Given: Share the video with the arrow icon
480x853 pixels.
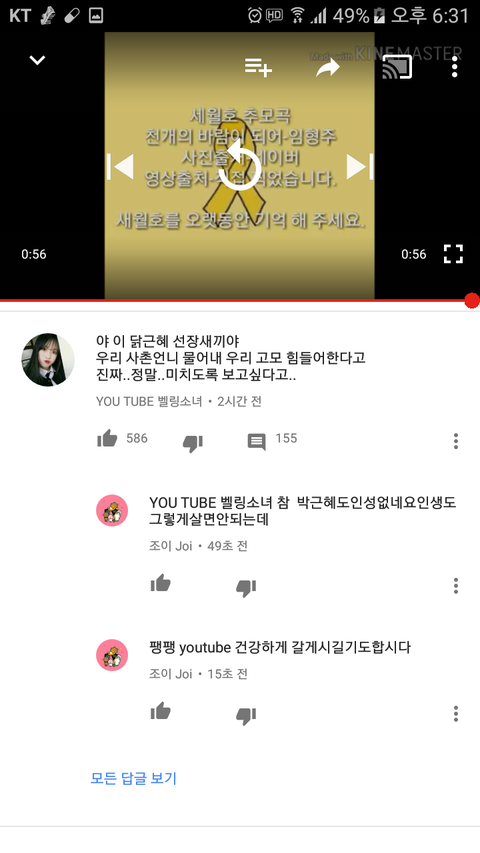Looking at the screenshot, I should [328, 67].
